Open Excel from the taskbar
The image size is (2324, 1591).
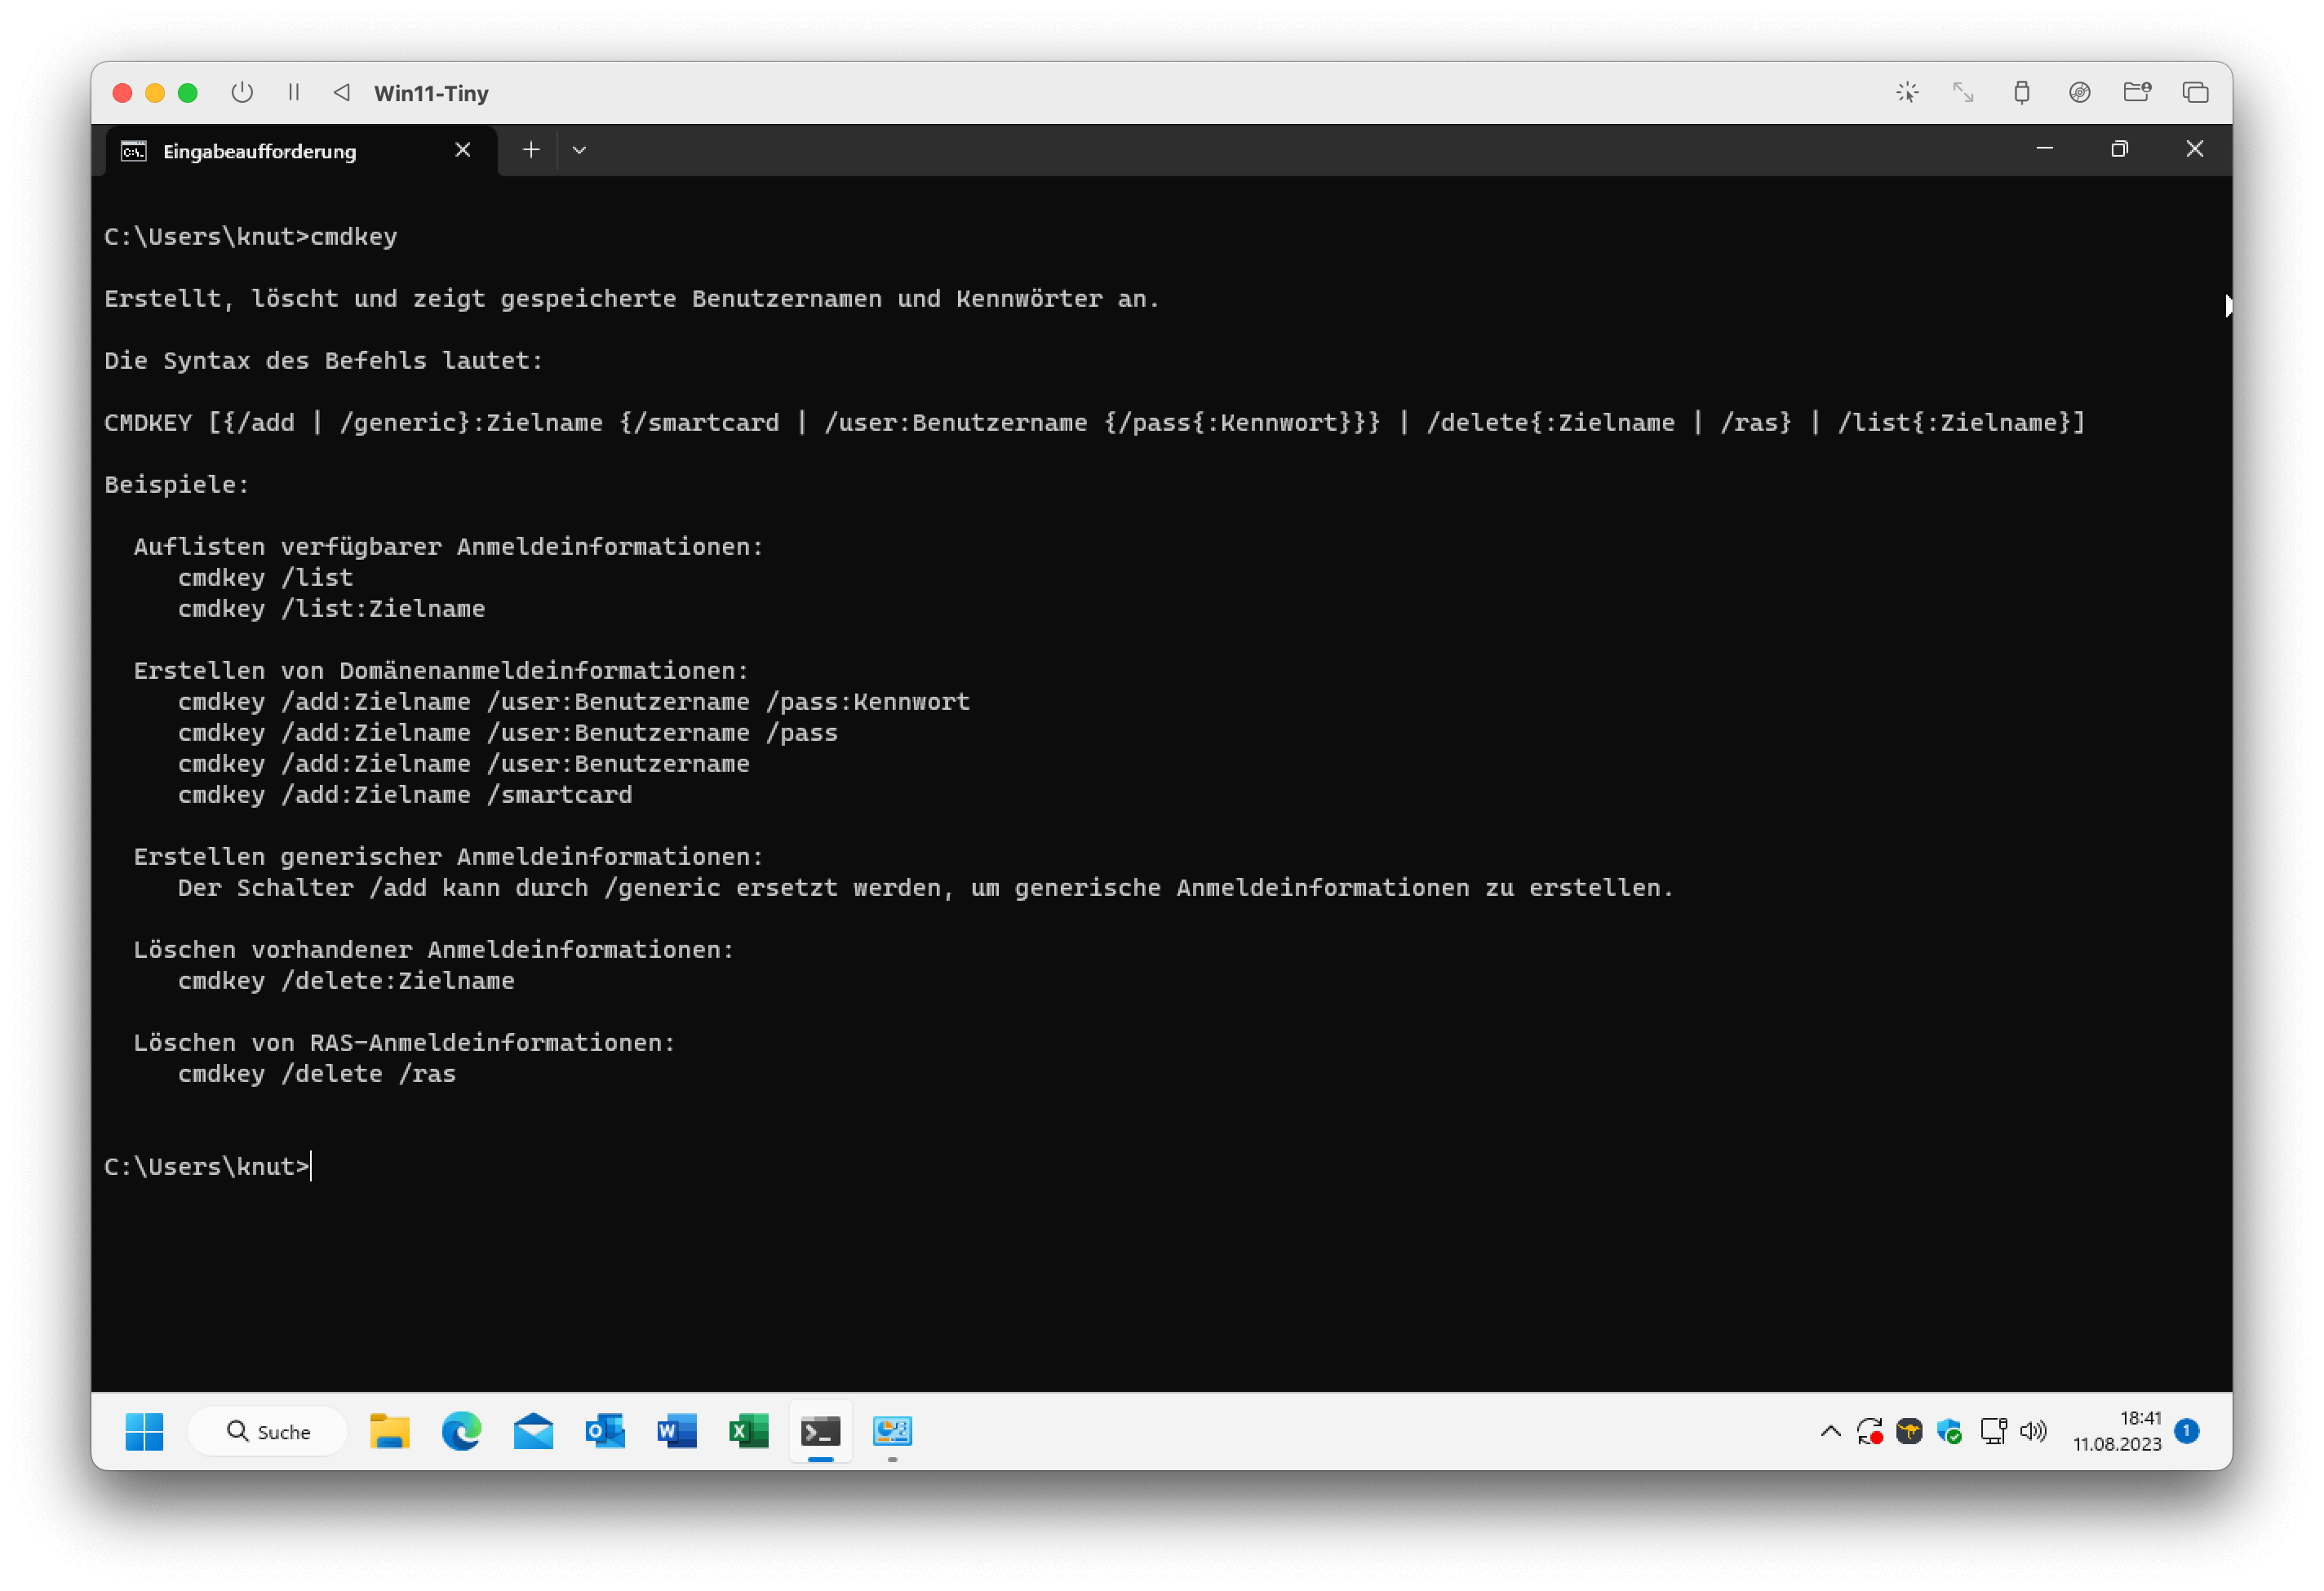point(749,1431)
